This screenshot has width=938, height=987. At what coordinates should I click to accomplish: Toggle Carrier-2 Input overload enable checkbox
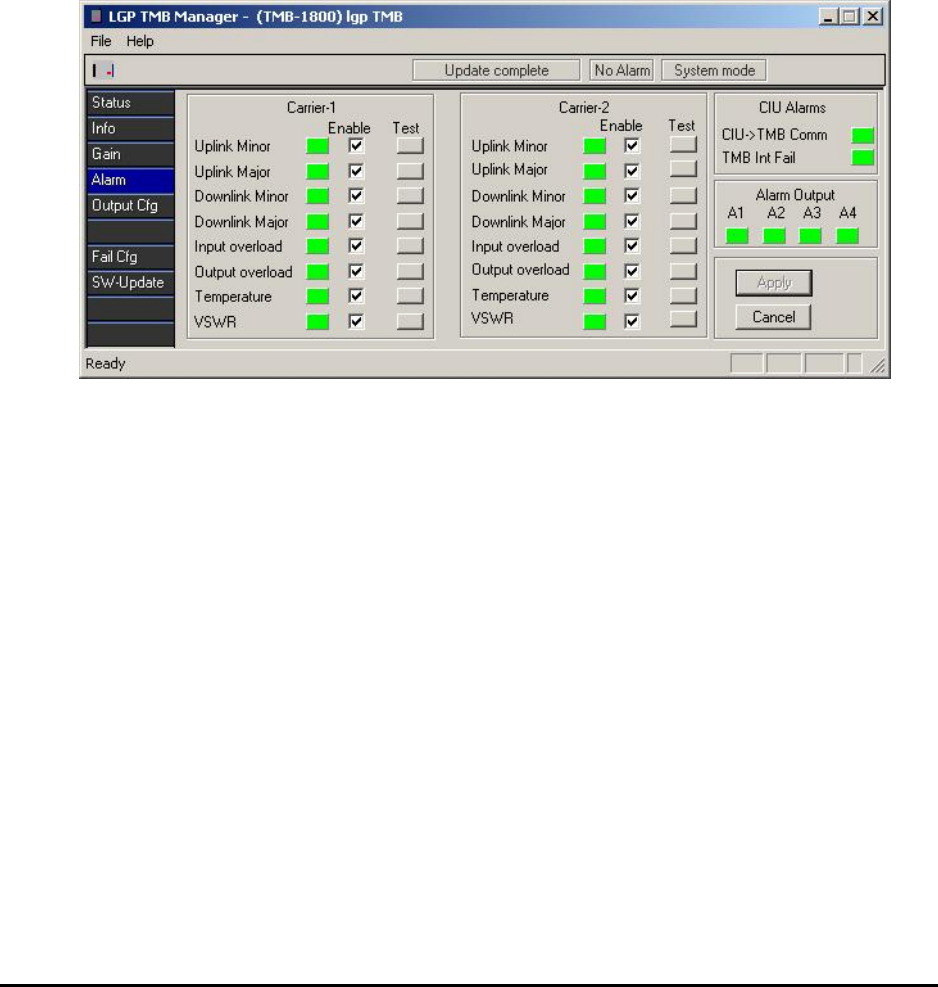tap(631, 245)
